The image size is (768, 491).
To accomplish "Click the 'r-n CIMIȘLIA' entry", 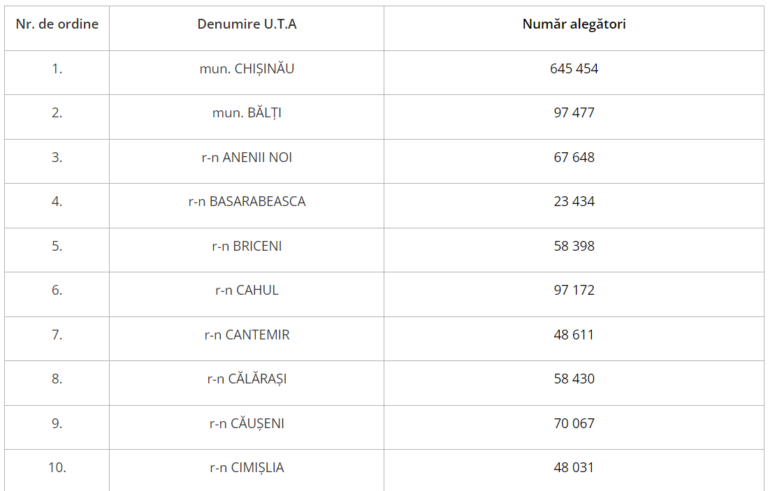I will [x=247, y=467].
